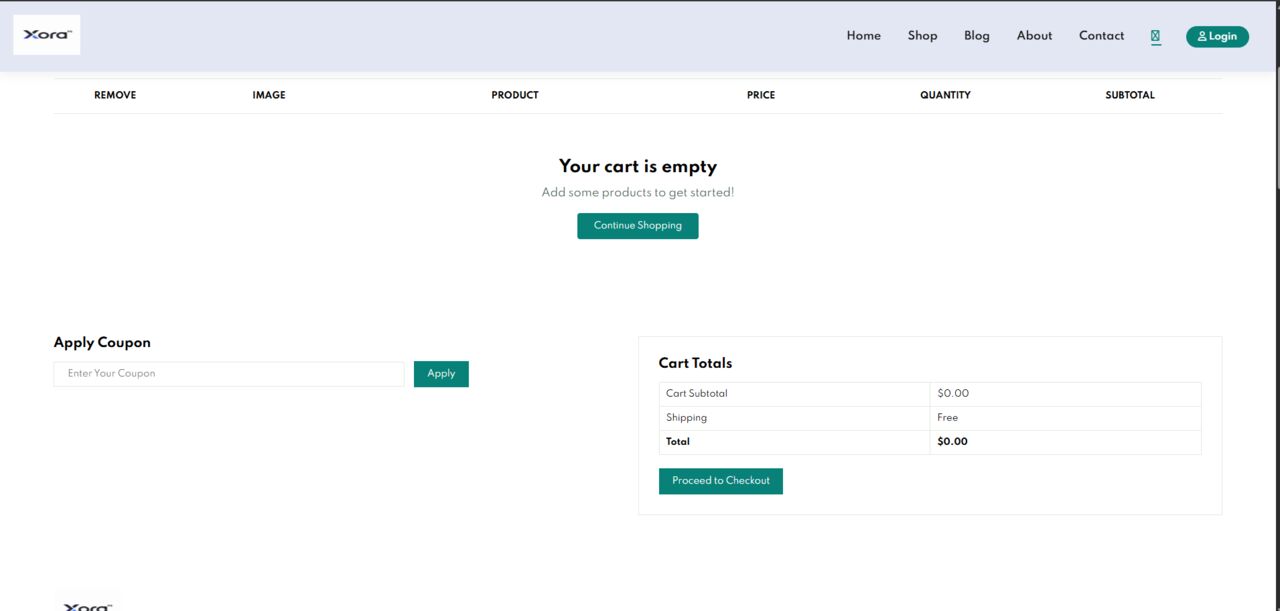Click Continue Shopping button
Image resolution: width=1280 pixels, height=611 pixels.
pos(638,226)
